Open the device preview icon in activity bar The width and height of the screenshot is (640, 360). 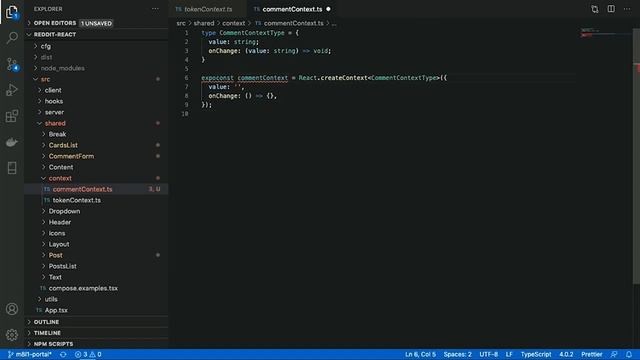coord(12,168)
